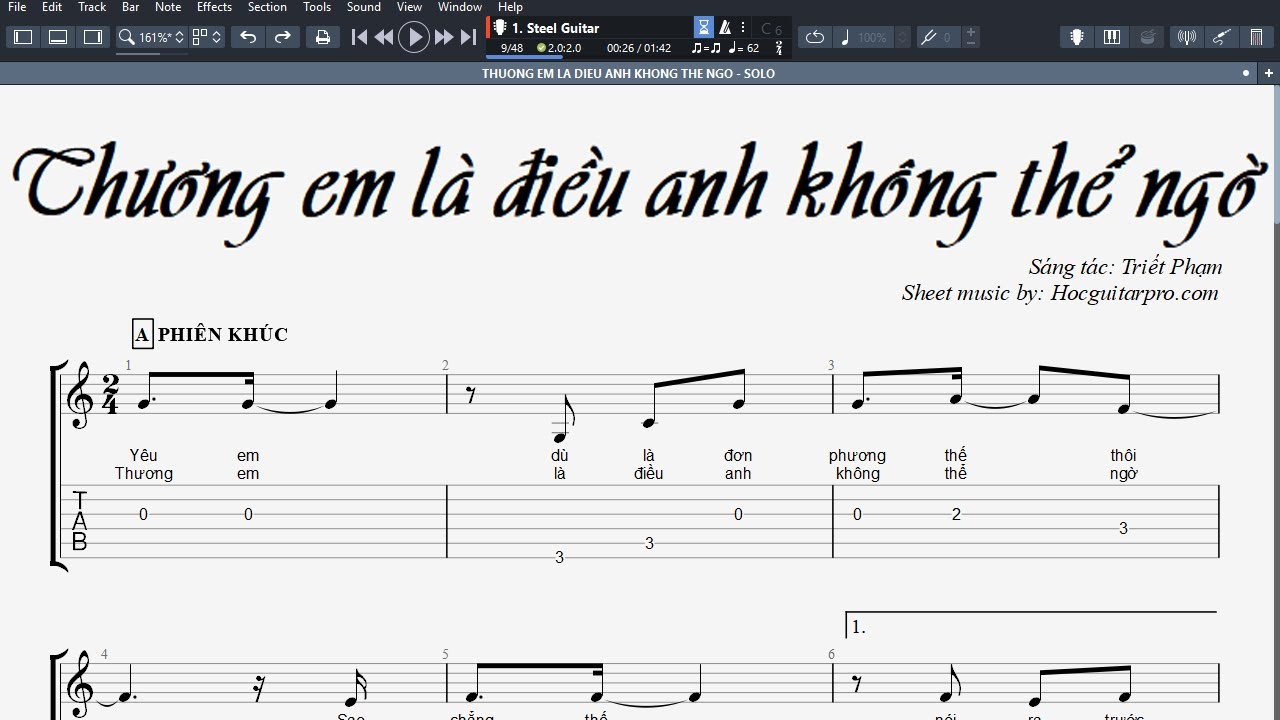1280x720 pixels.
Task: Open the Bar menu
Action: click(x=130, y=7)
